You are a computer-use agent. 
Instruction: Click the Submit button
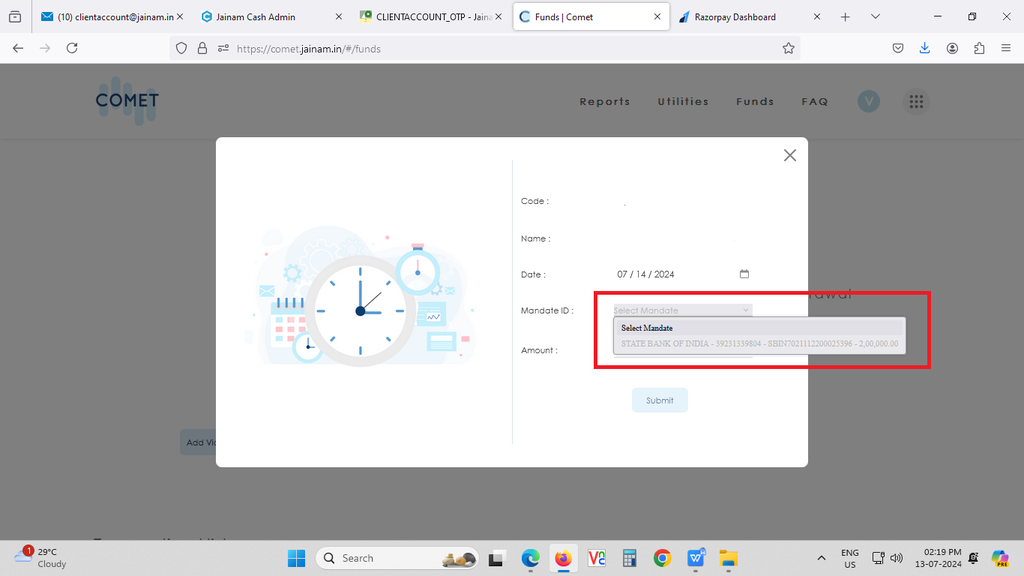pos(659,400)
